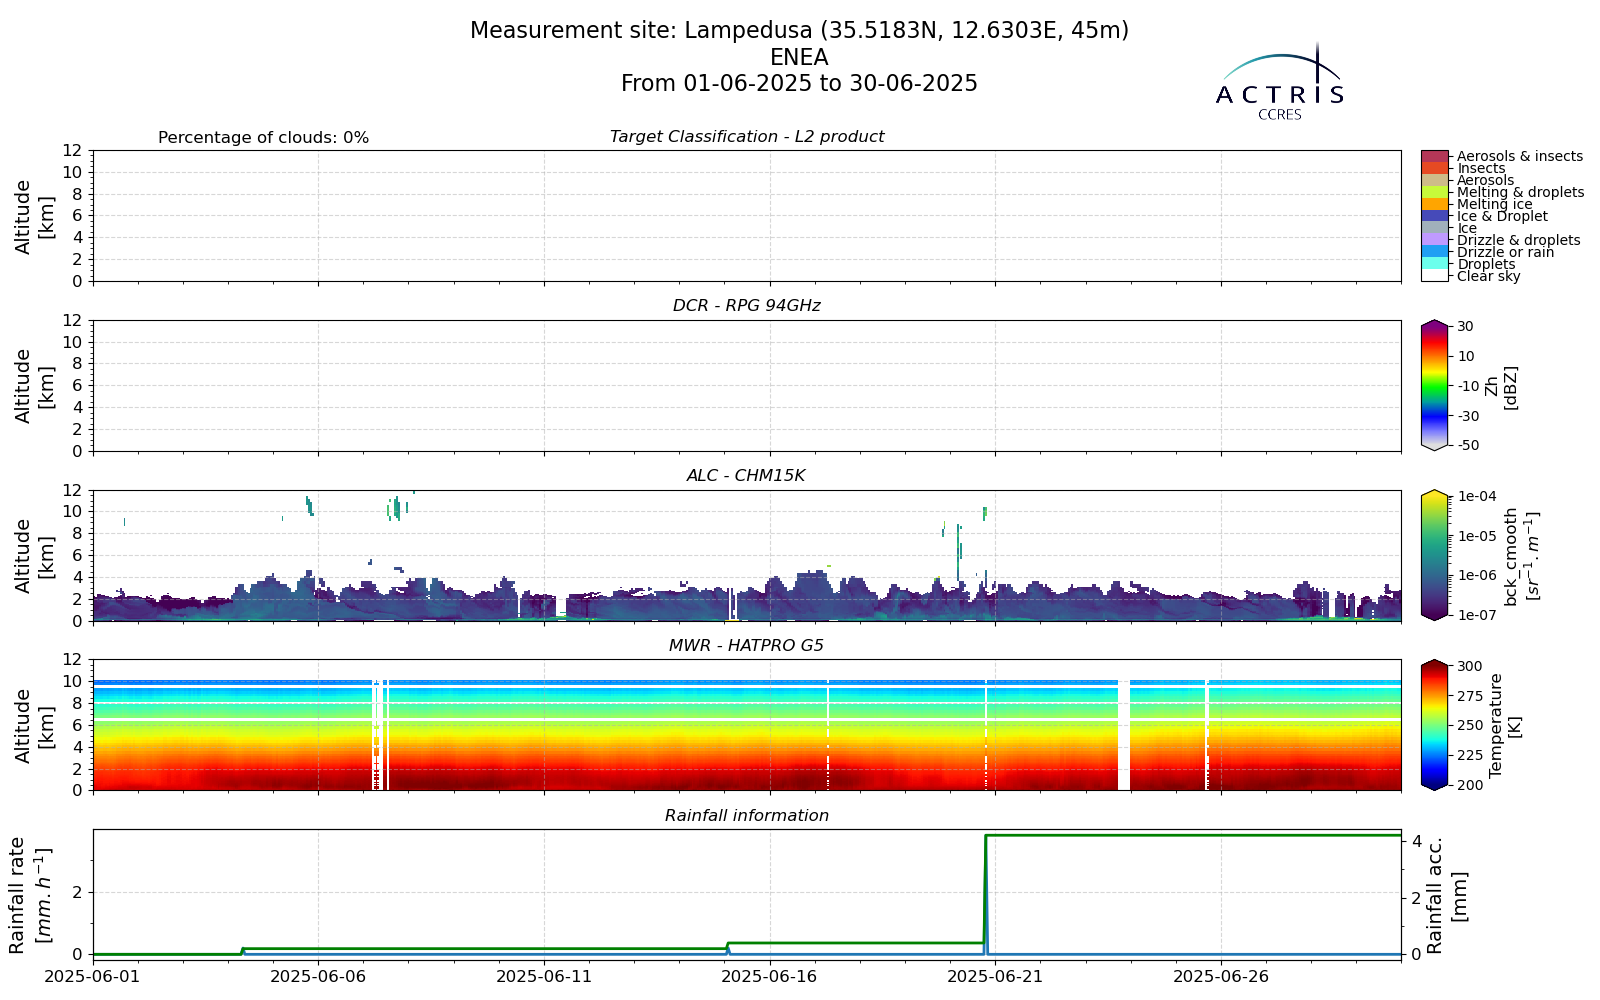Click the Temperature colorbar scale

pos(1434,725)
